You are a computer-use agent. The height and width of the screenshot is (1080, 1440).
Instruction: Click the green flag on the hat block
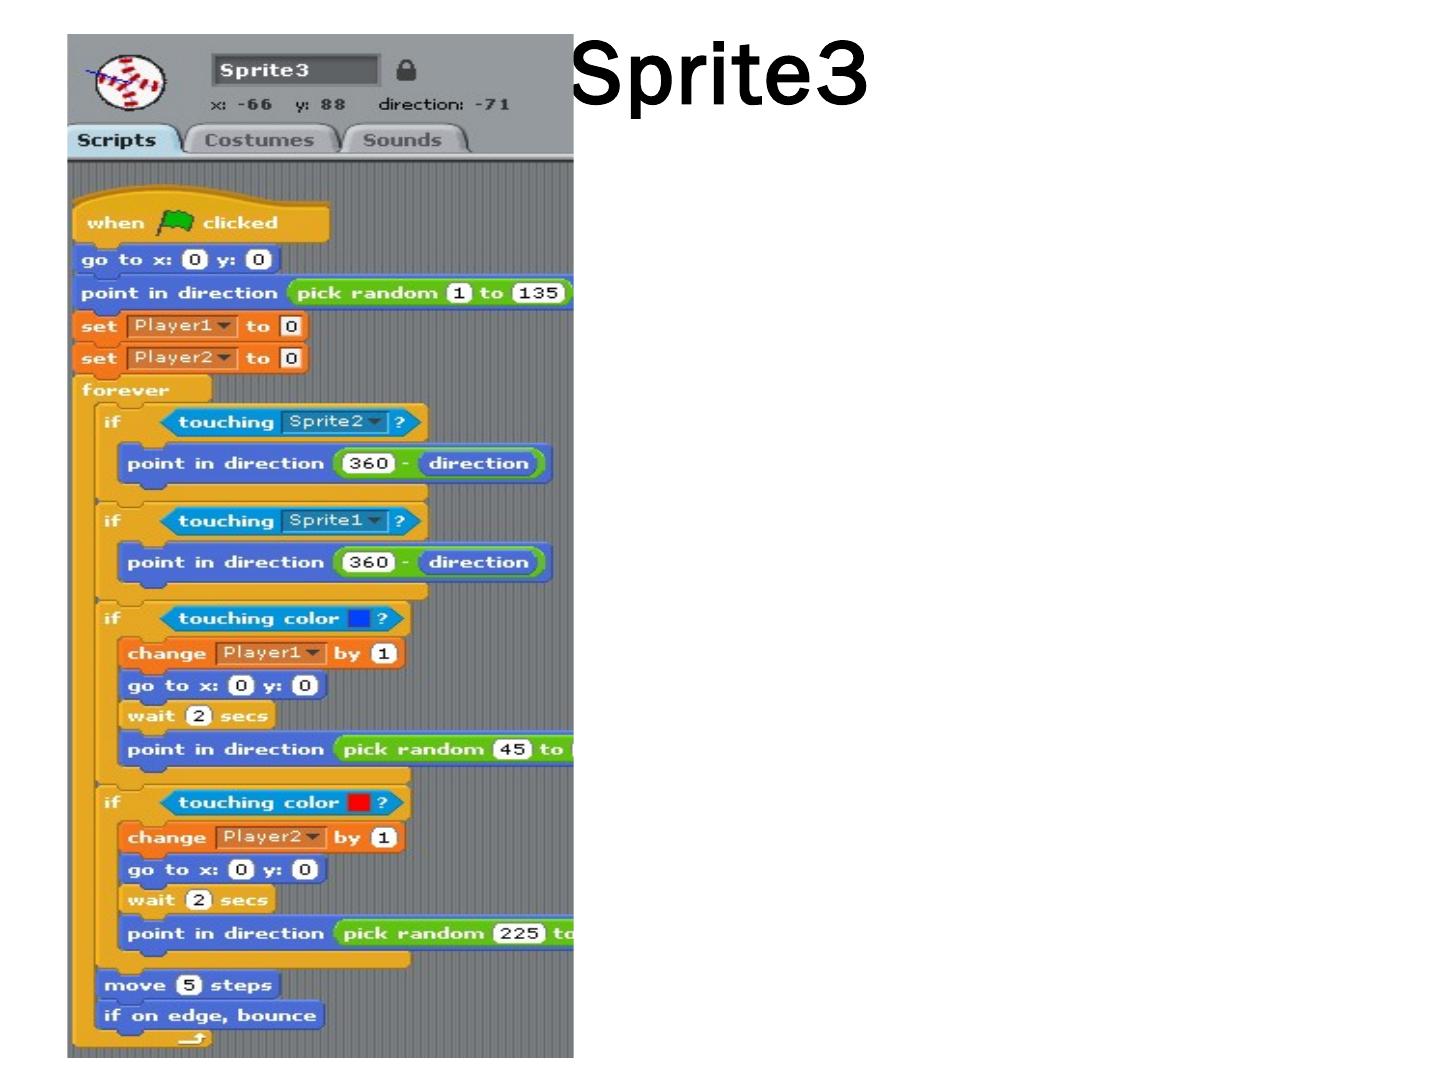pyautogui.click(x=174, y=222)
